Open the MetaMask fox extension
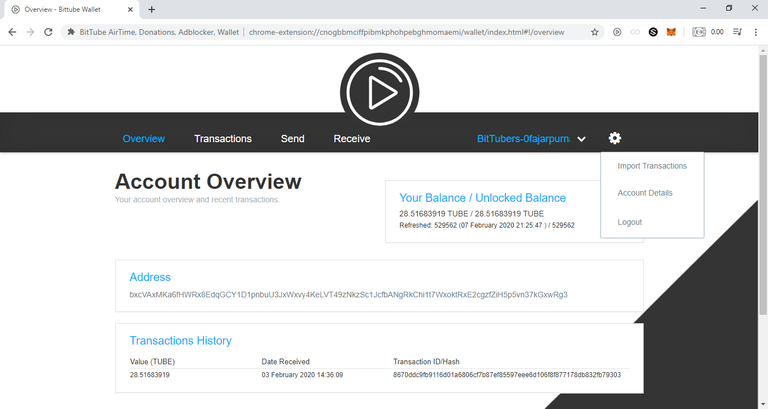 [672, 32]
